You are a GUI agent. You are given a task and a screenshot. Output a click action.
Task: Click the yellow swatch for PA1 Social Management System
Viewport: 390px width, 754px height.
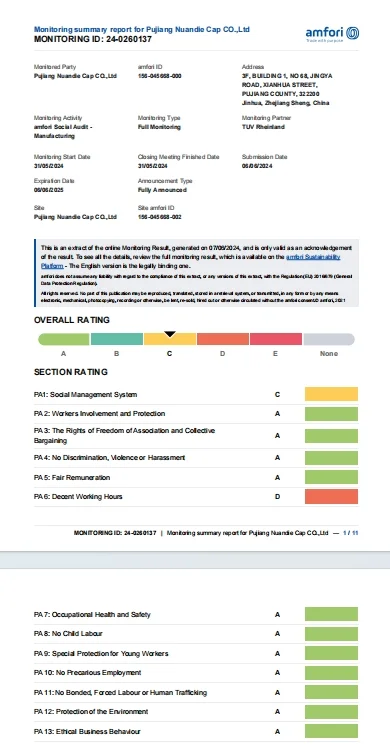pos(331,394)
